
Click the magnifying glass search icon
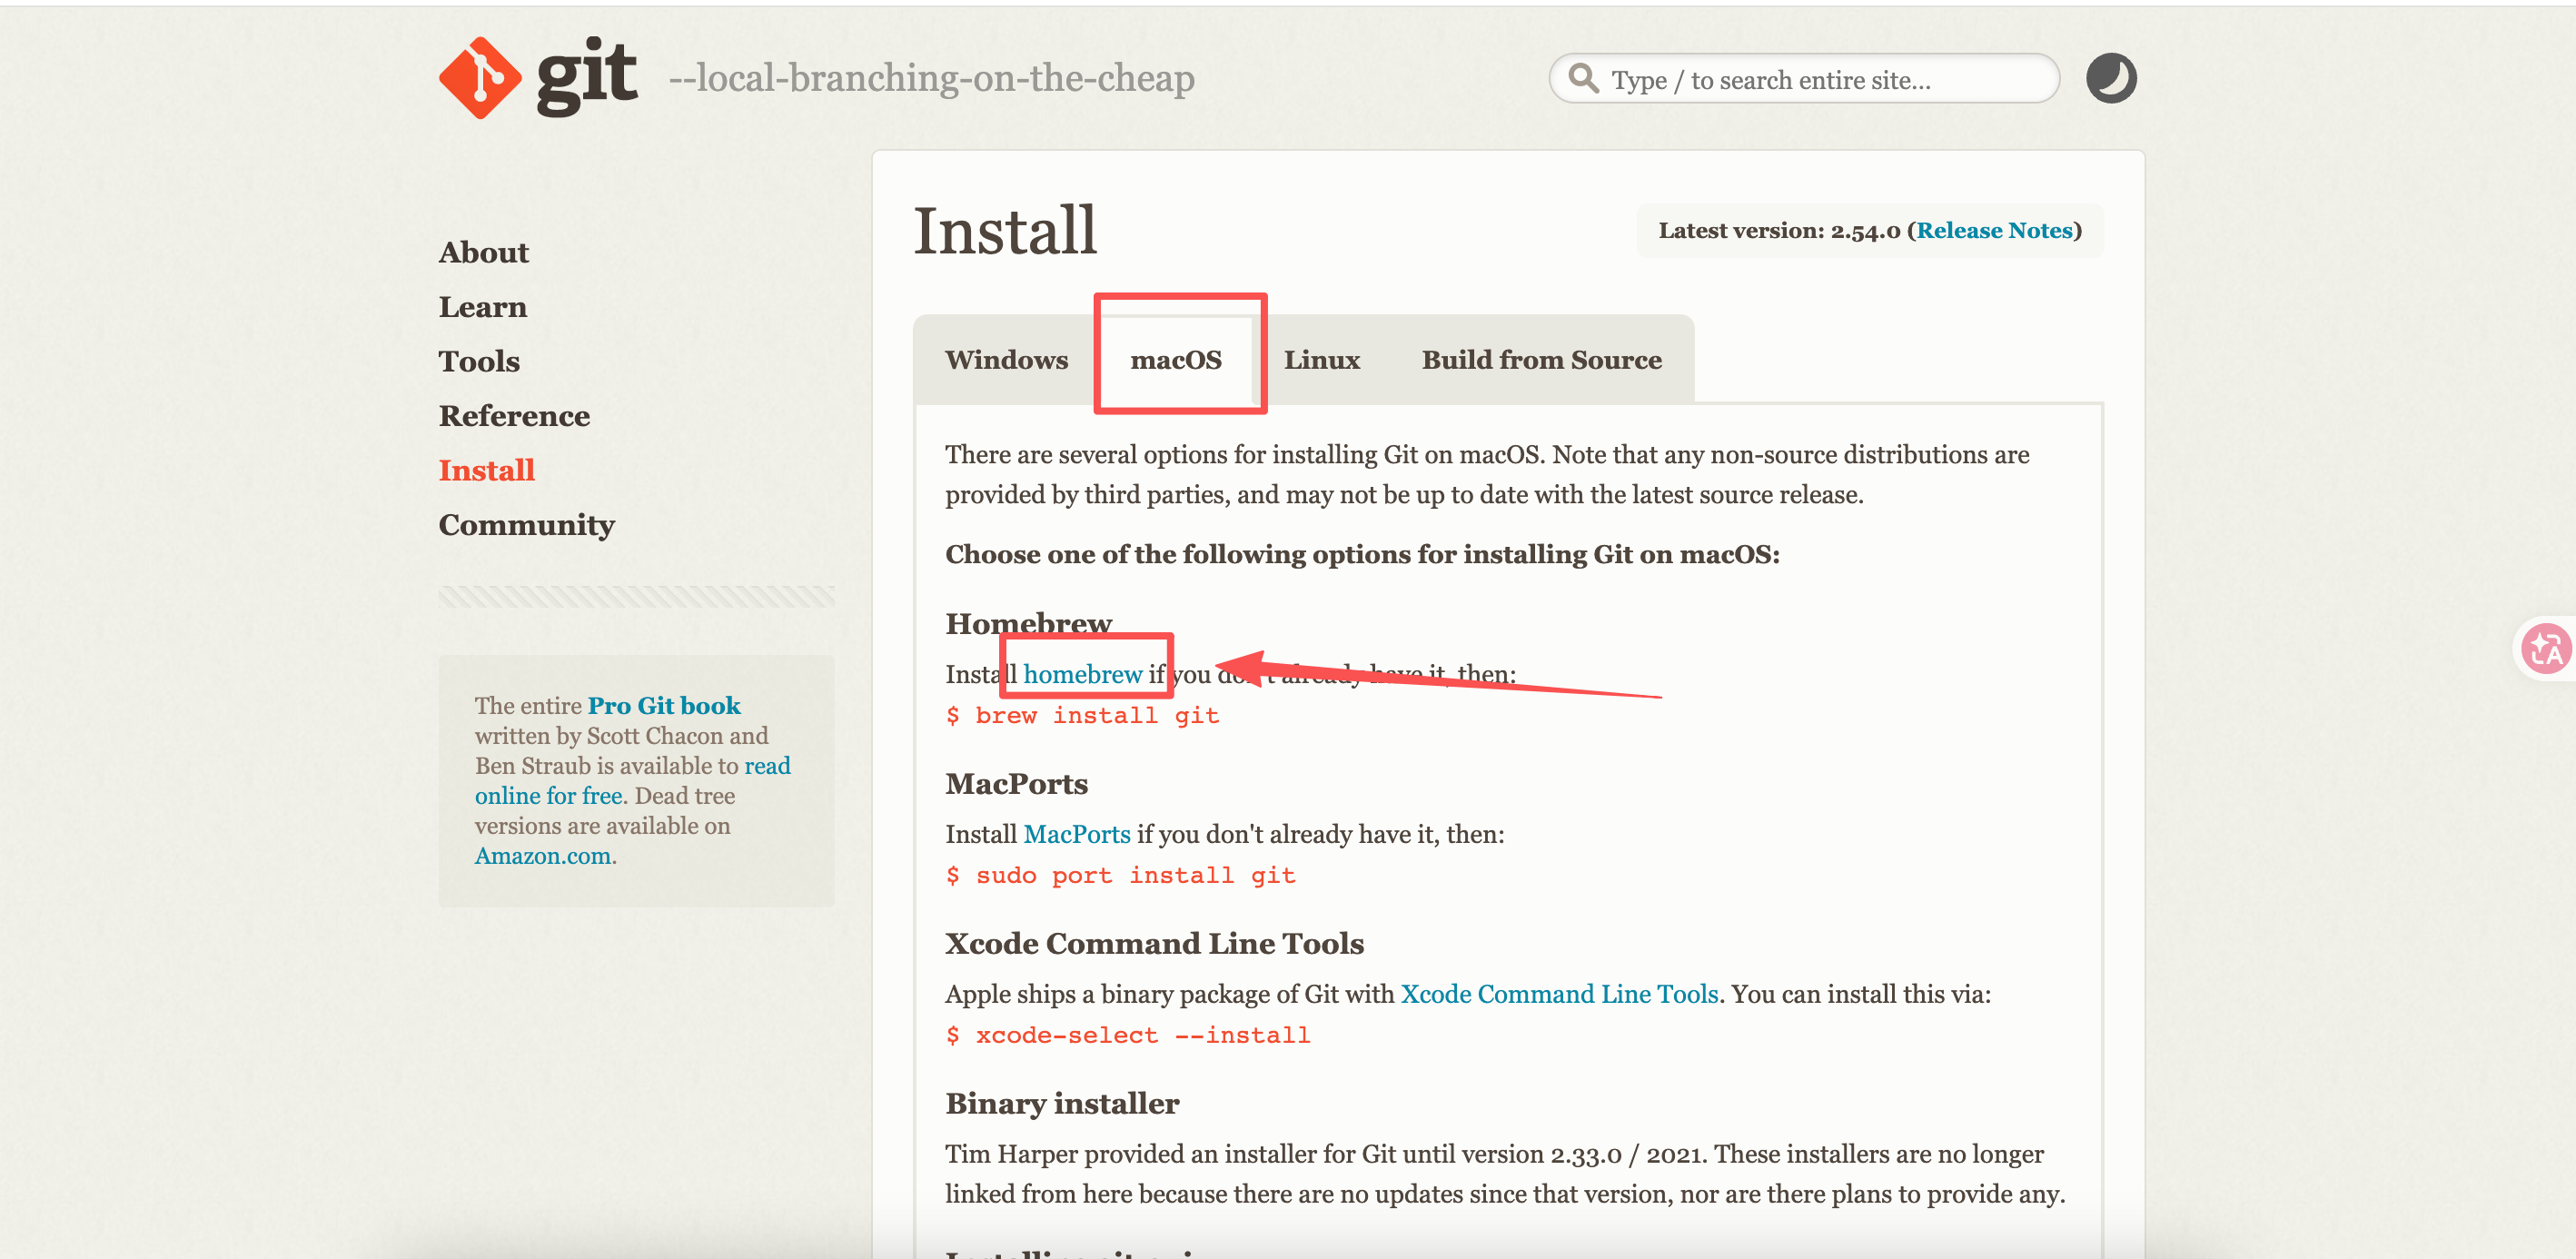pos(1583,78)
